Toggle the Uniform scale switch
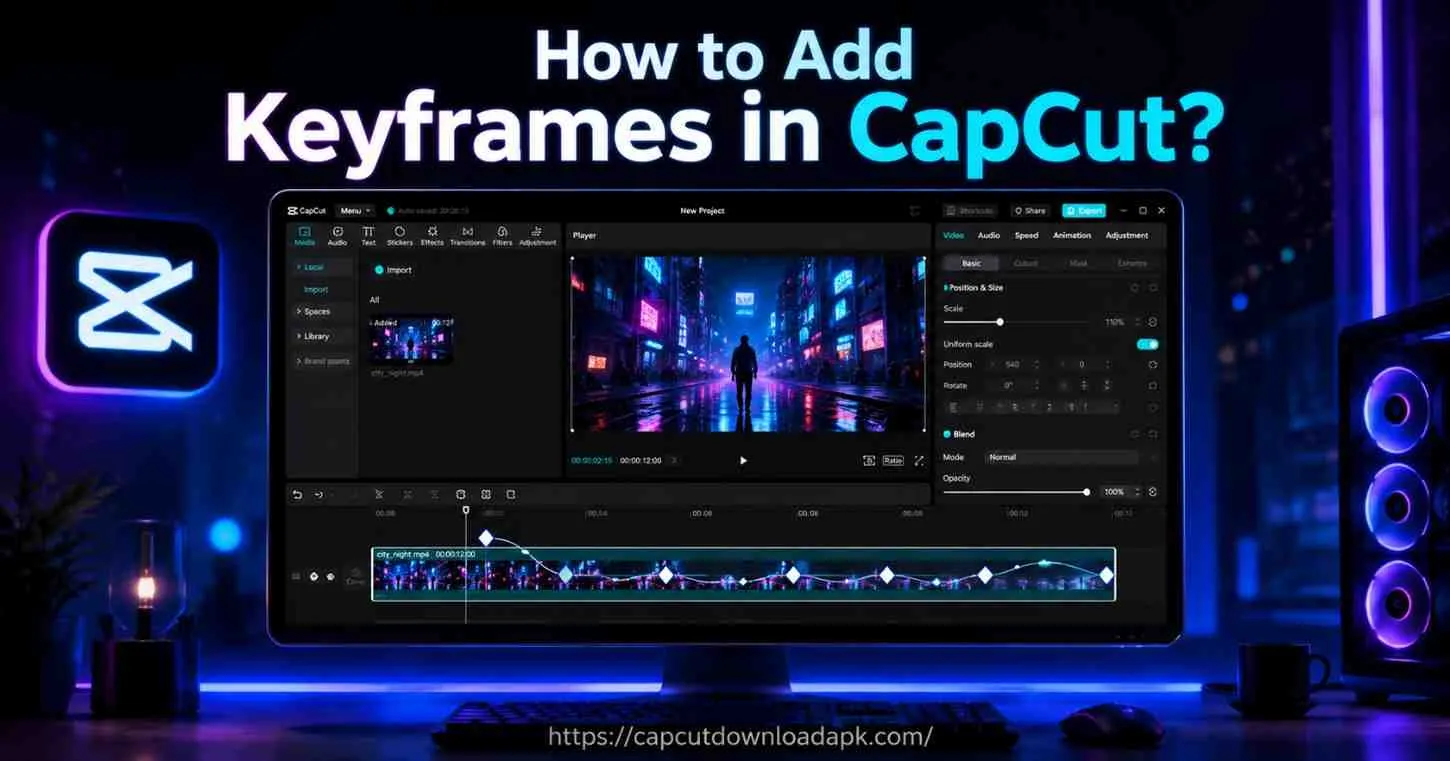Image resolution: width=1450 pixels, height=761 pixels. [x=1147, y=344]
